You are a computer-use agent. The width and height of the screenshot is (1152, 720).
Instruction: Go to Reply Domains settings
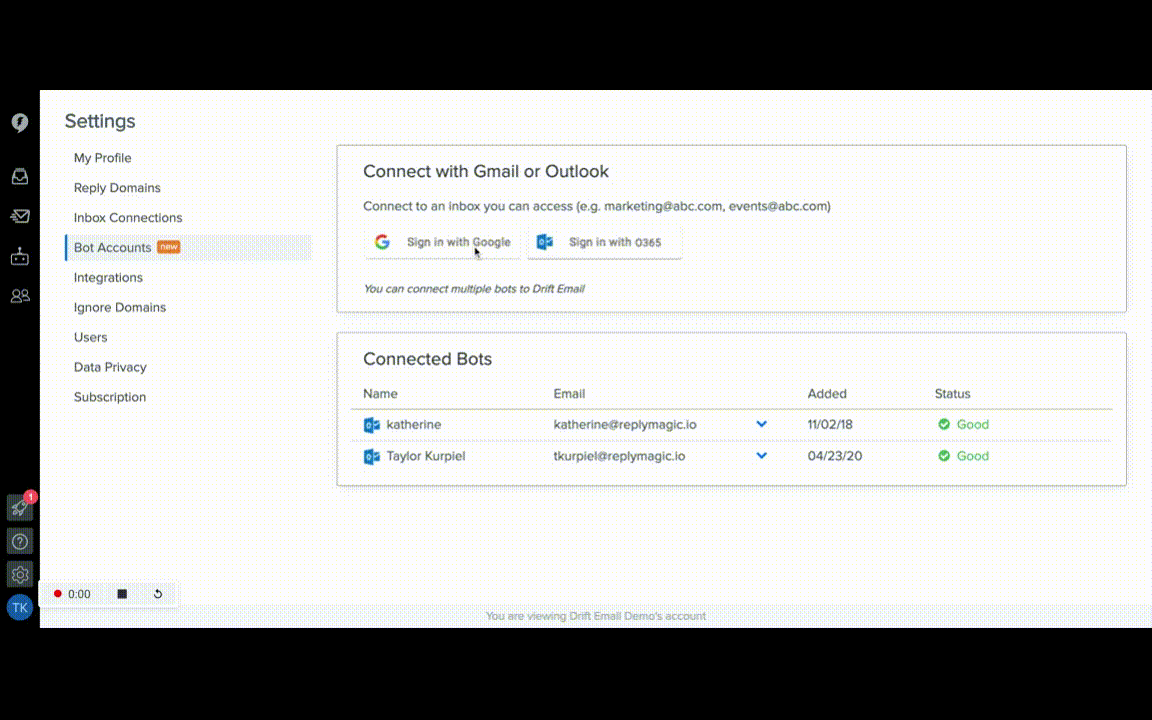click(117, 188)
